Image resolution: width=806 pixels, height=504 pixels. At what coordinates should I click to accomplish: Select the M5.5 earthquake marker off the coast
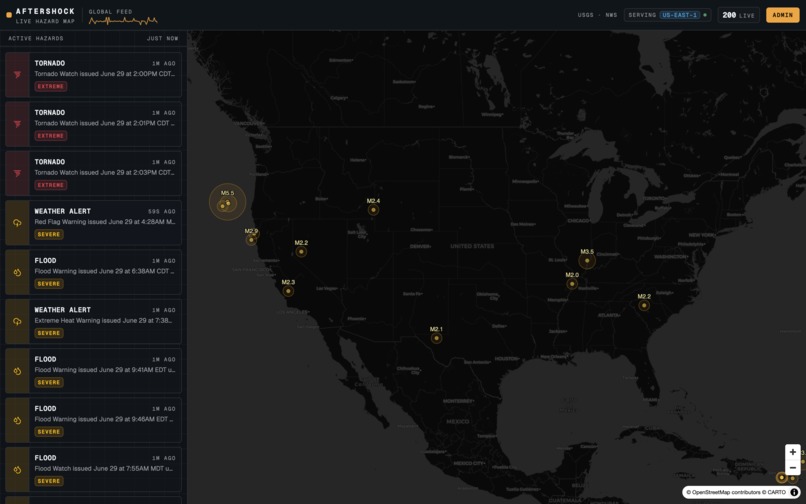tap(228, 203)
